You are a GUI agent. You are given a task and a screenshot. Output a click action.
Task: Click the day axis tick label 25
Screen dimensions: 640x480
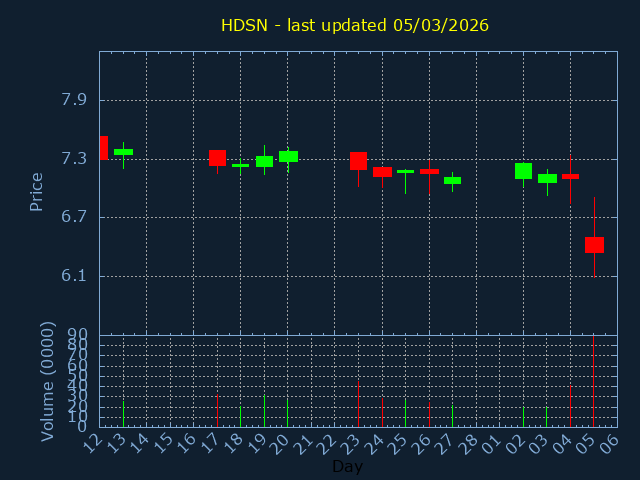click(399, 444)
